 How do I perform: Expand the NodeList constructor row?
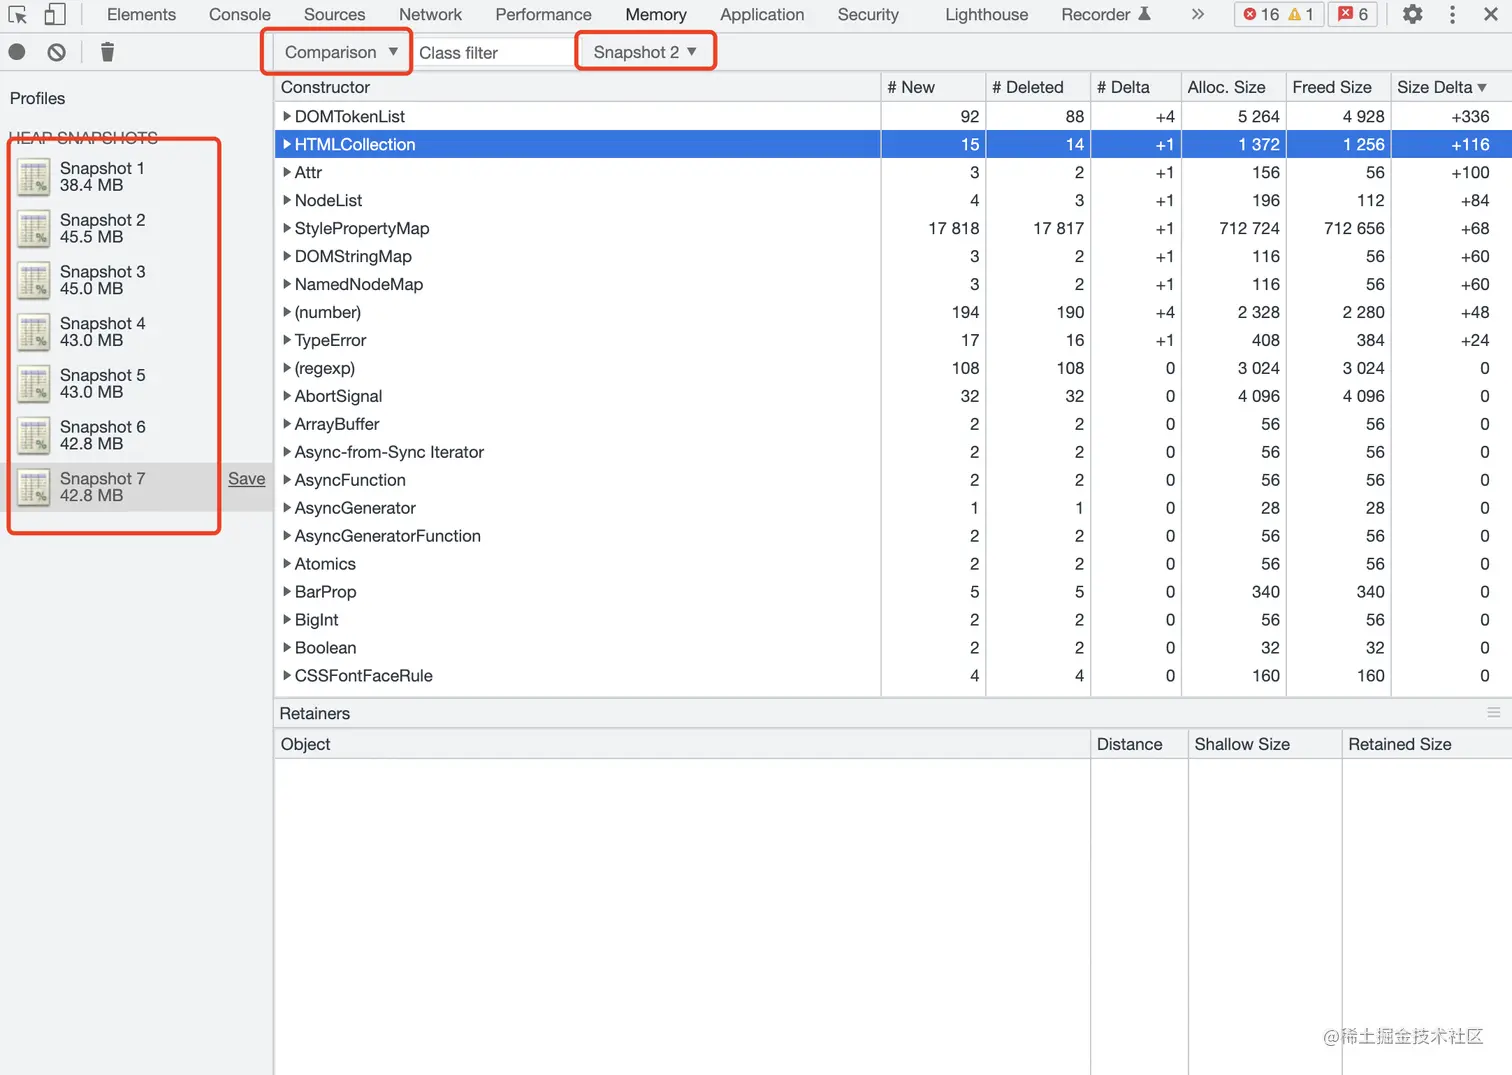click(287, 200)
